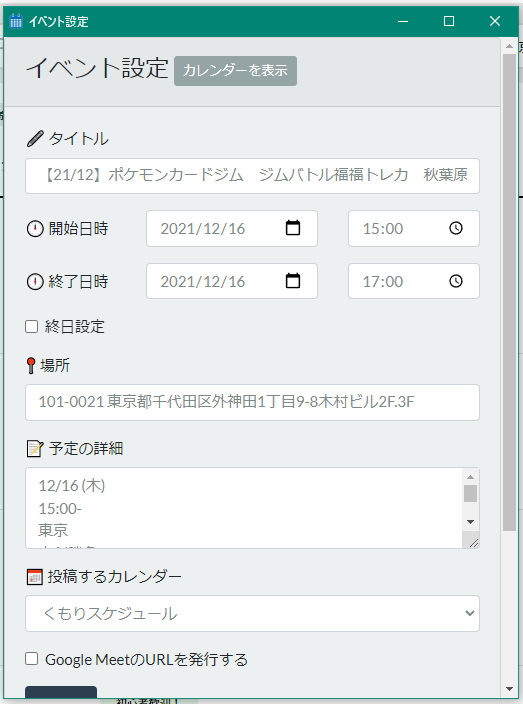Click the end date field 2021/12/16
Viewport: 523px width, 704px height.
tap(232, 282)
